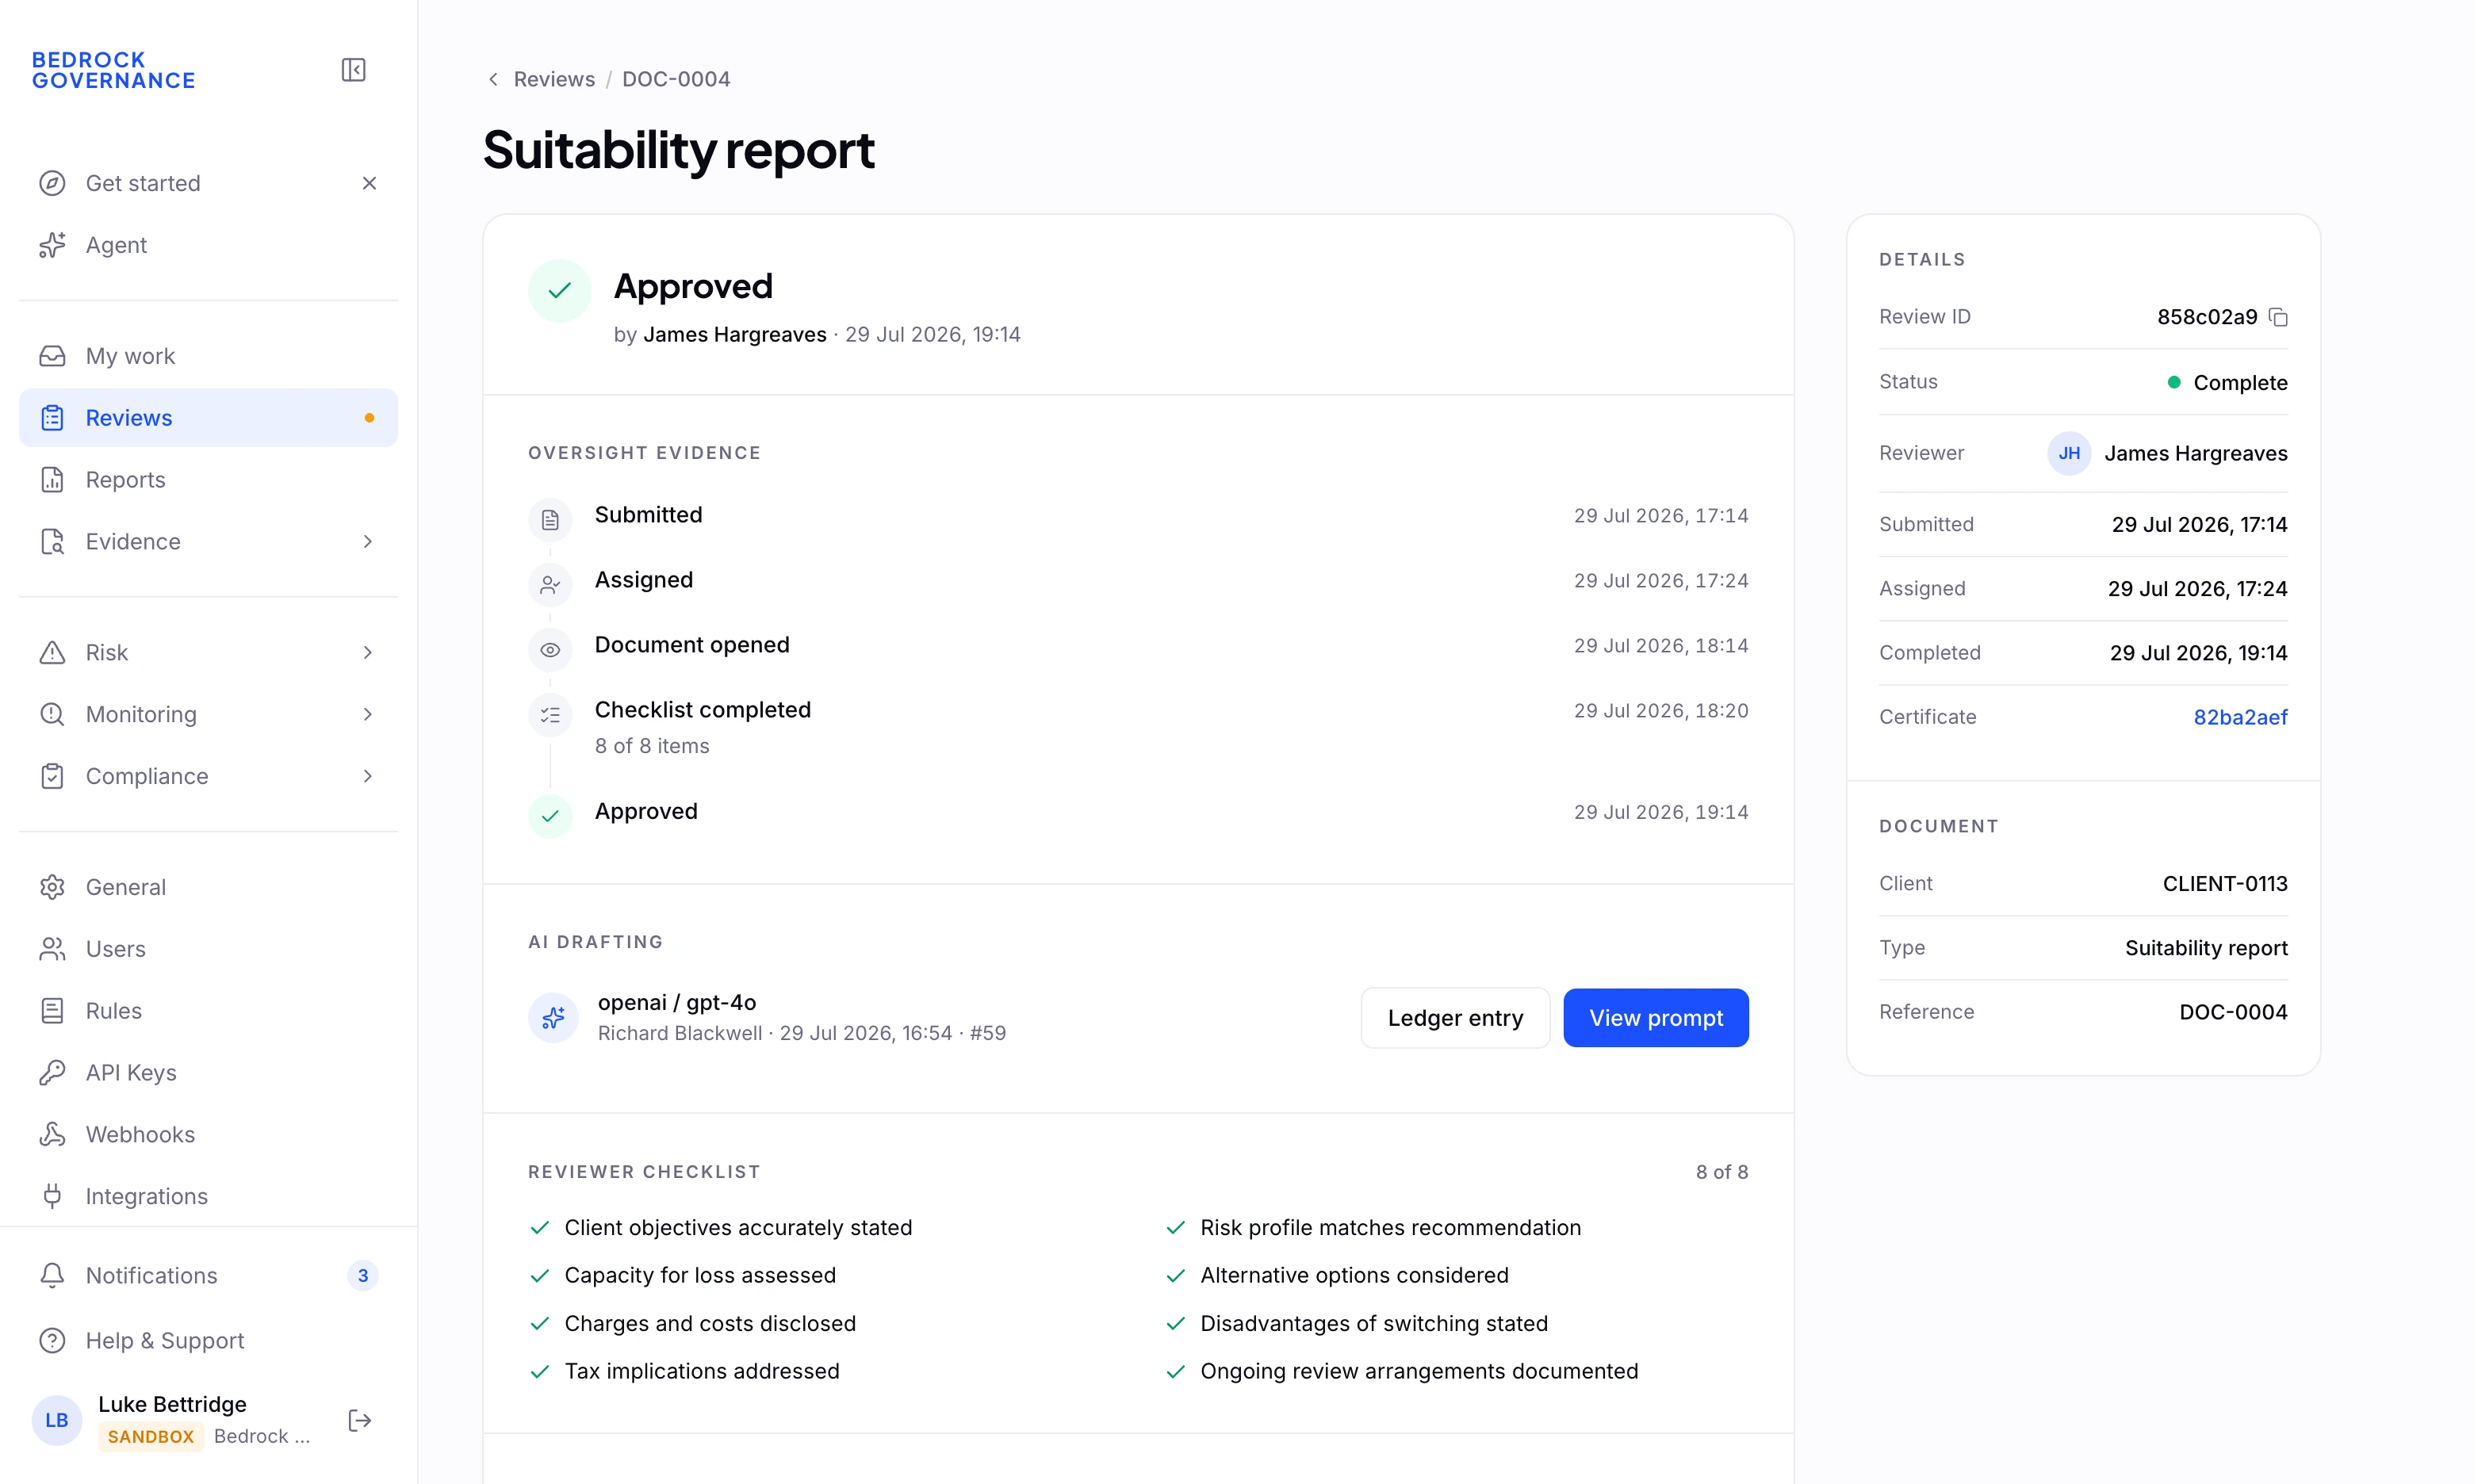
Task: Navigate to Webhooks
Action: pyautogui.click(x=208, y=1134)
